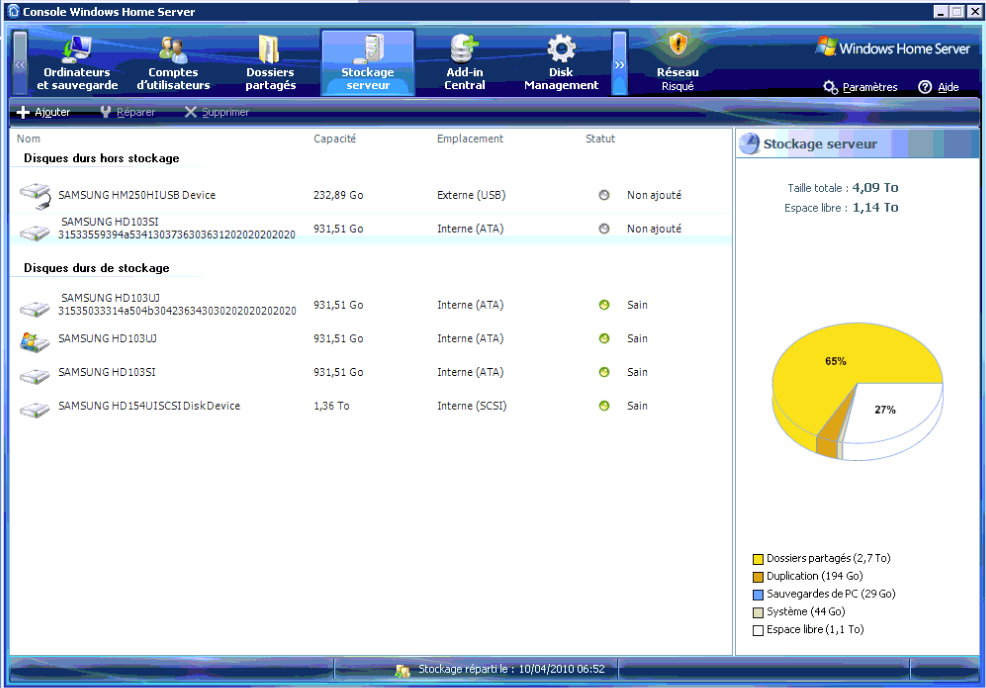Click the Emplacement column header

(470, 138)
